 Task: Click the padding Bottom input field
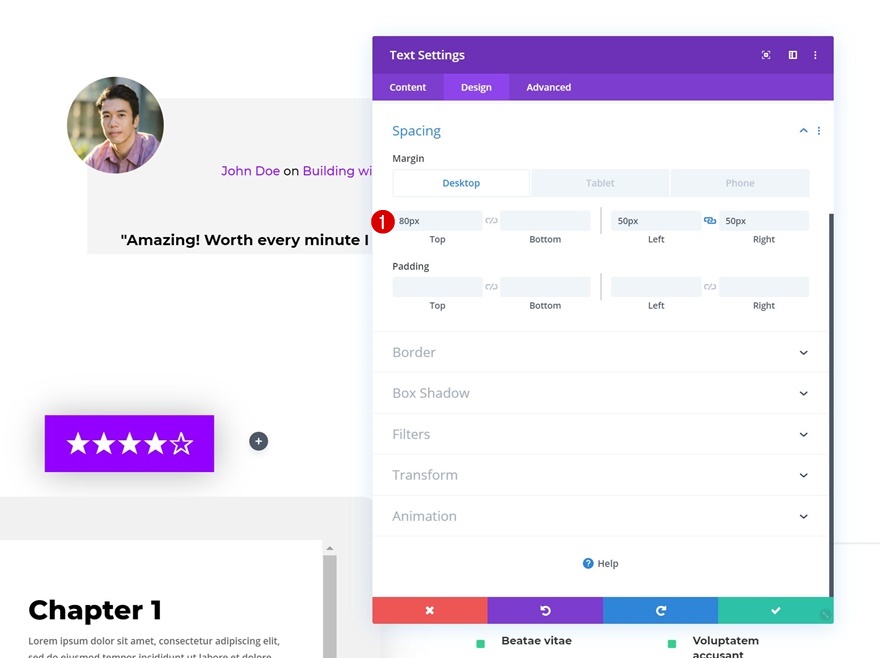545,287
